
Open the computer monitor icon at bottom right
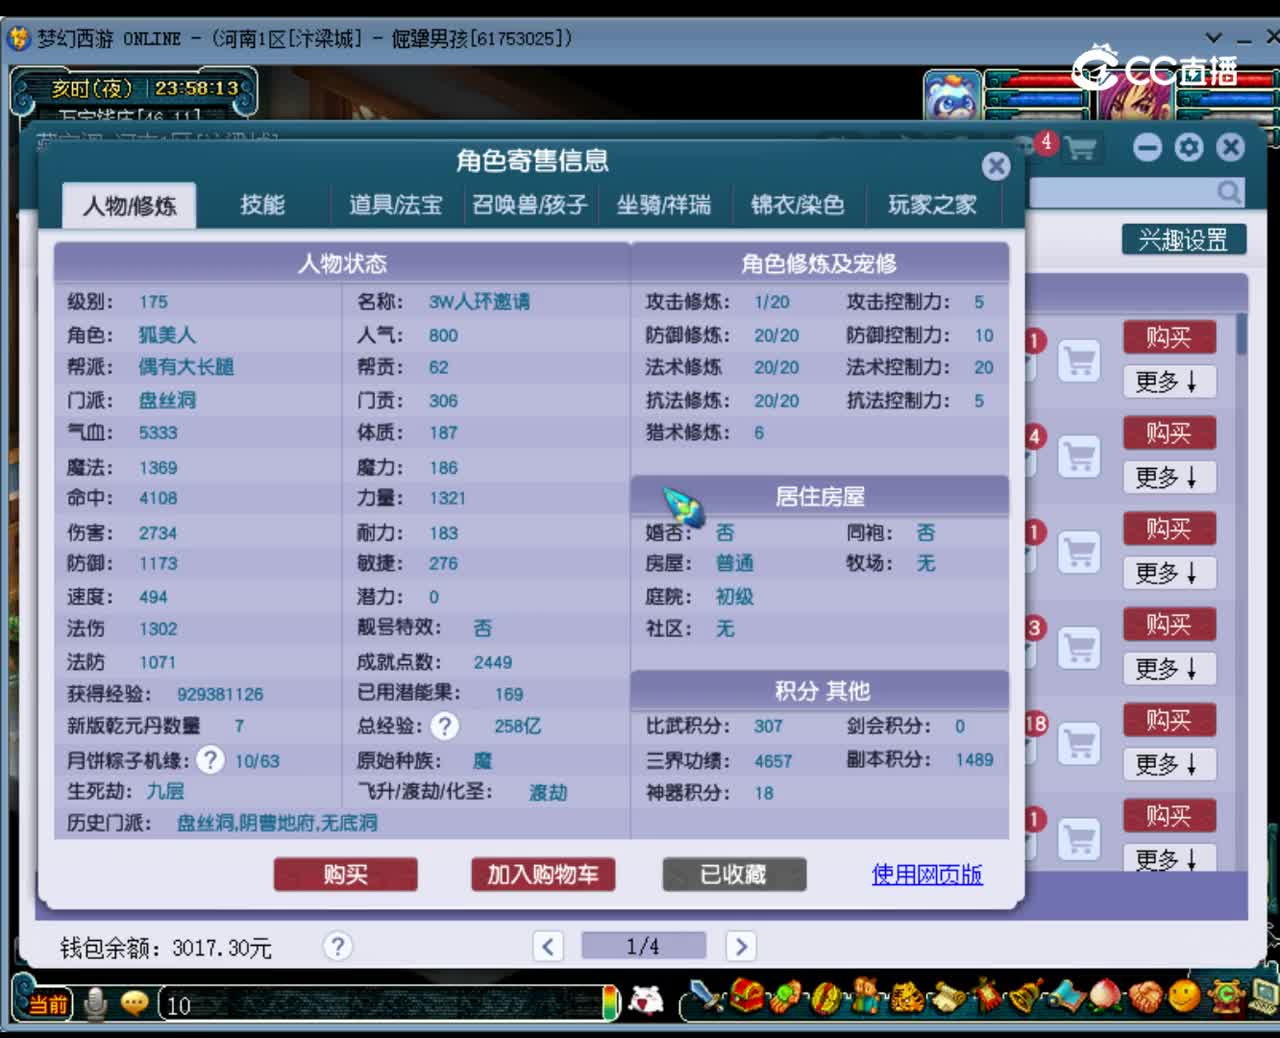pos(1265,996)
